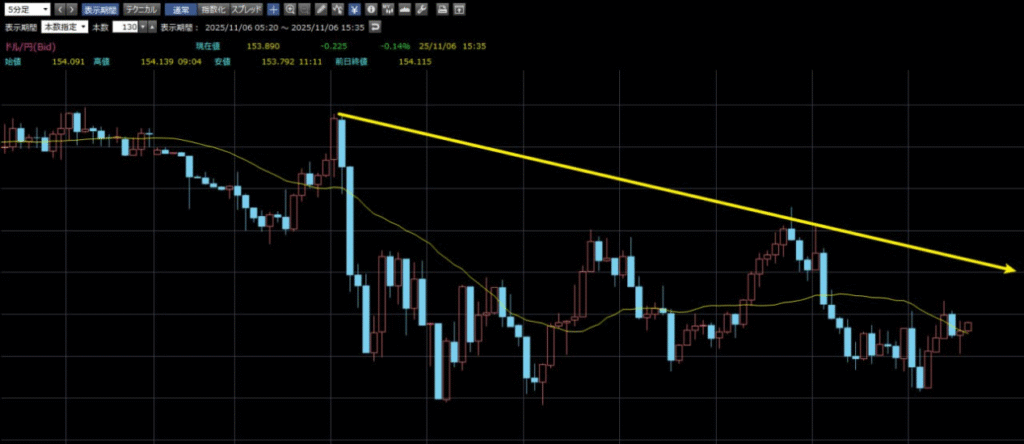
Task: Click the yen symbol icon
Action: 353,9
